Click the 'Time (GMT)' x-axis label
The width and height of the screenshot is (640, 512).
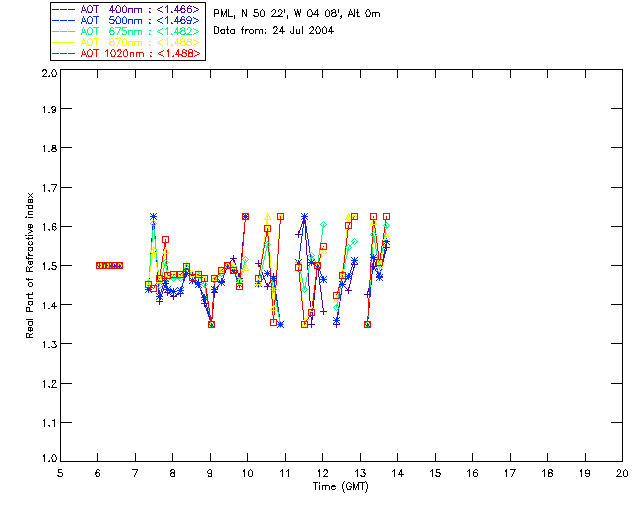[x=341, y=487]
